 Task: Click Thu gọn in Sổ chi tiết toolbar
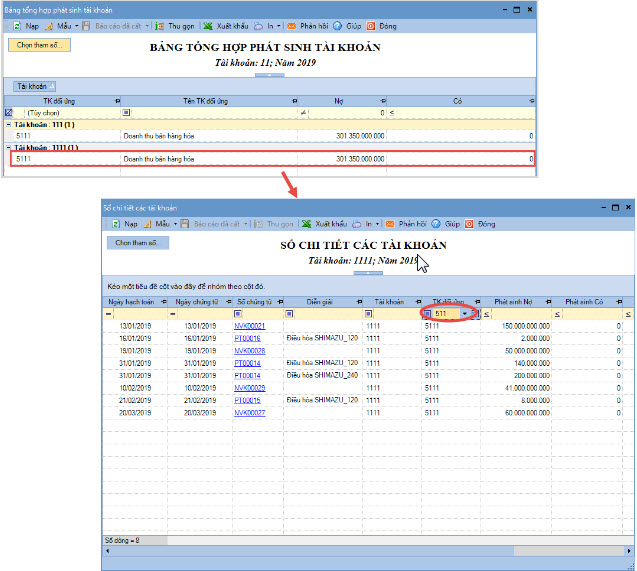click(274, 224)
